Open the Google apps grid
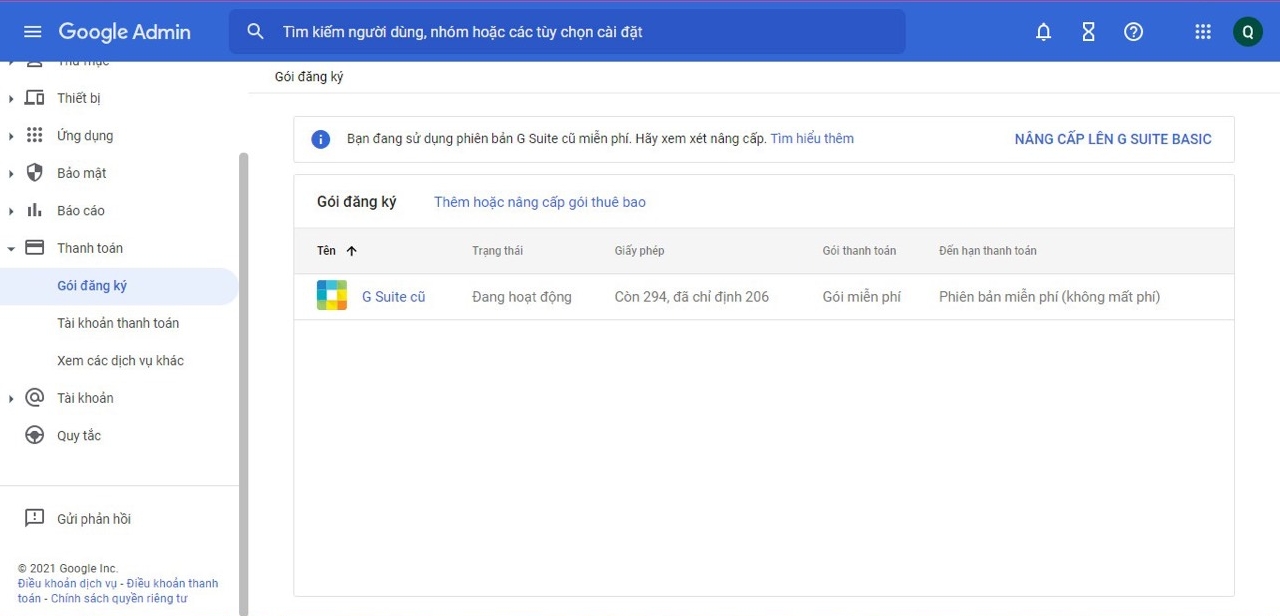This screenshot has width=1280, height=616. [1203, 32]
